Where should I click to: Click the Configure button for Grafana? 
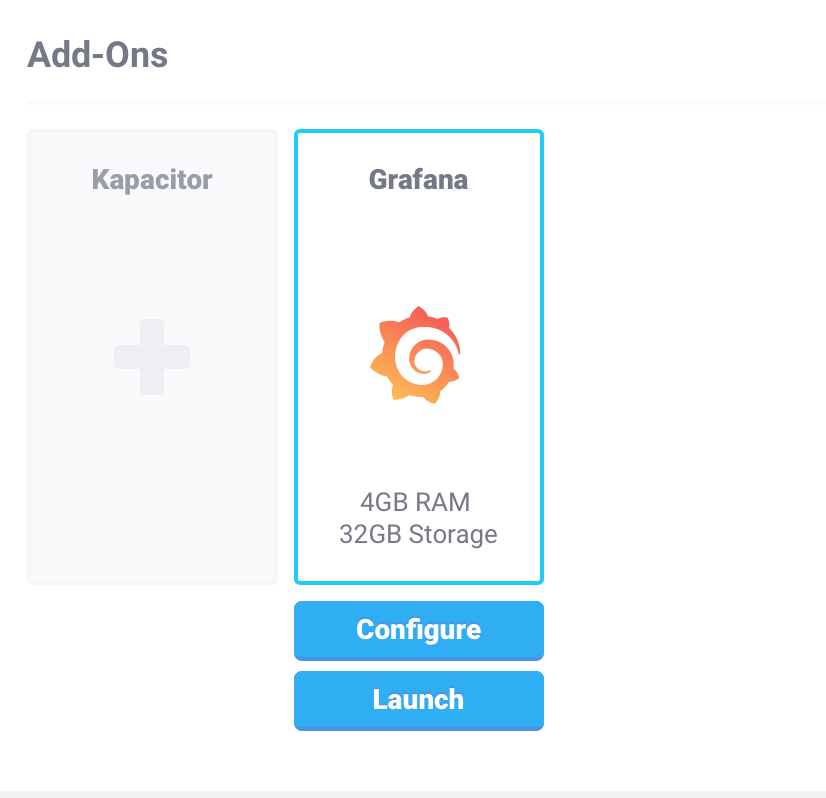coord(418,630)
